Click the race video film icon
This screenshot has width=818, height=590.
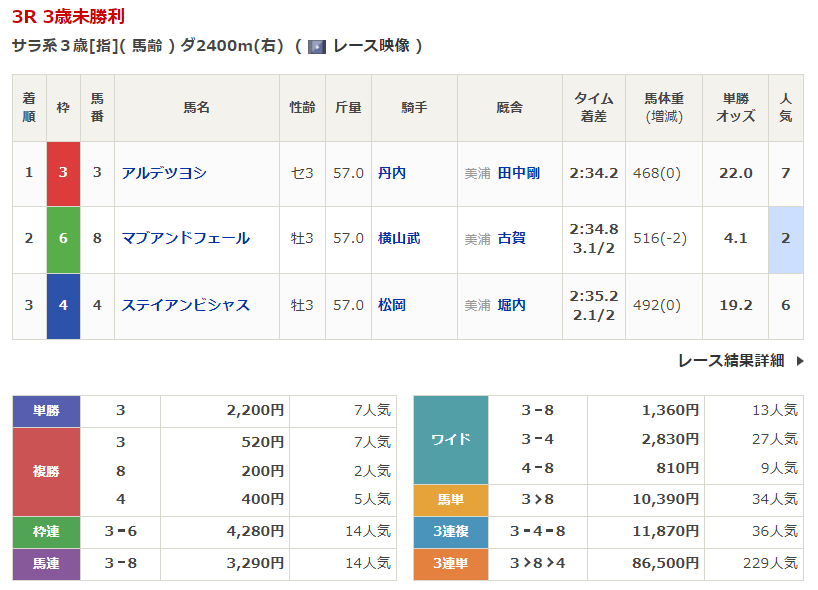click(317, 47)
